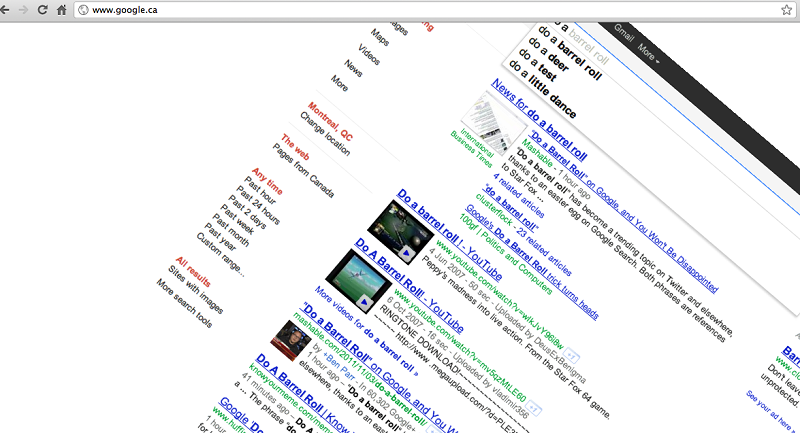Open author thumbnail beside Mashable result
The image size is (800, 433).
pyautogui.click(x=291, y=340)
